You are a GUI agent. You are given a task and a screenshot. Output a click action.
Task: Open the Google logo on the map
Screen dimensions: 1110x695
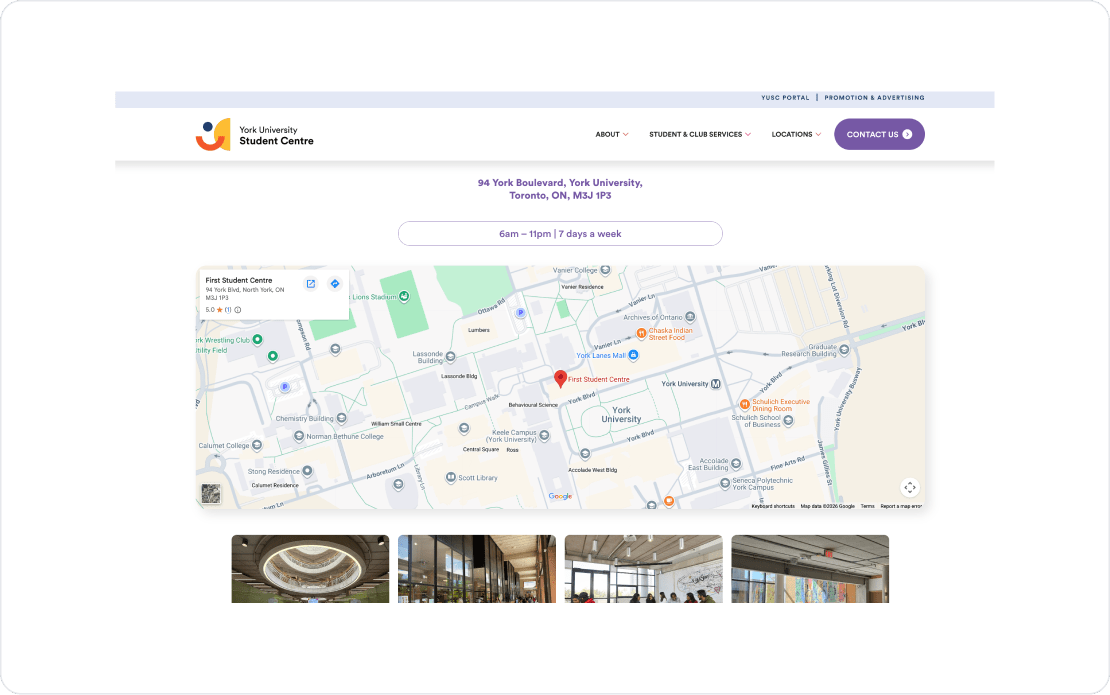[x=560, y=496]
